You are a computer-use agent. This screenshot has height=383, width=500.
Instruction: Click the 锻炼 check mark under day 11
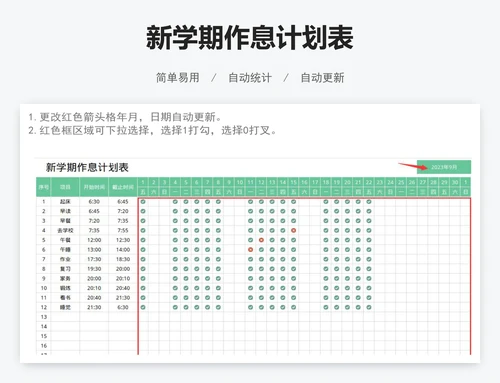pos(251,288)
